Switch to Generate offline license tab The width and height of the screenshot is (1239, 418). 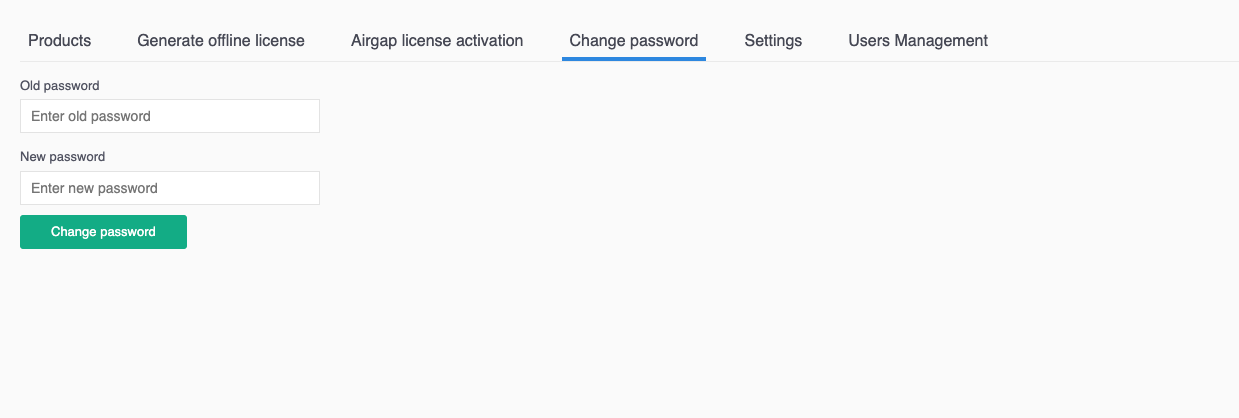point(221,41)
